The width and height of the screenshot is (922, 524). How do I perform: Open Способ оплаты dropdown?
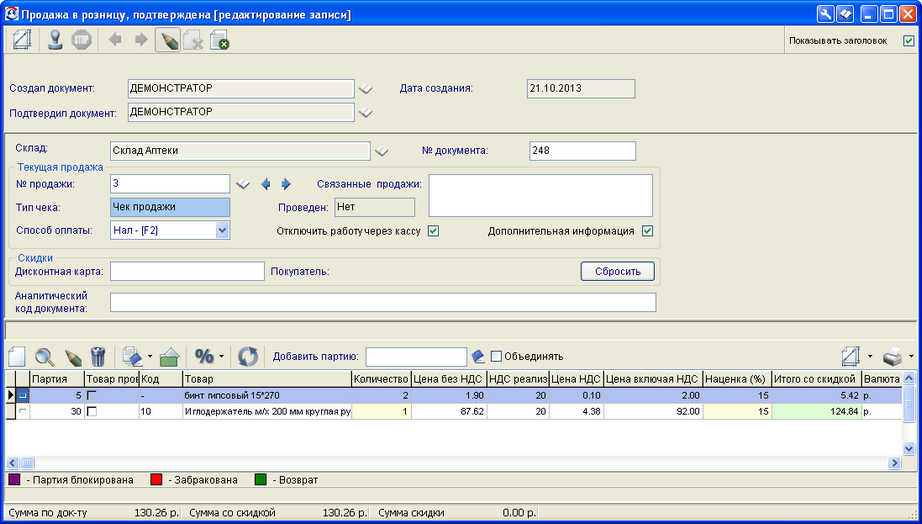(222, 231)
